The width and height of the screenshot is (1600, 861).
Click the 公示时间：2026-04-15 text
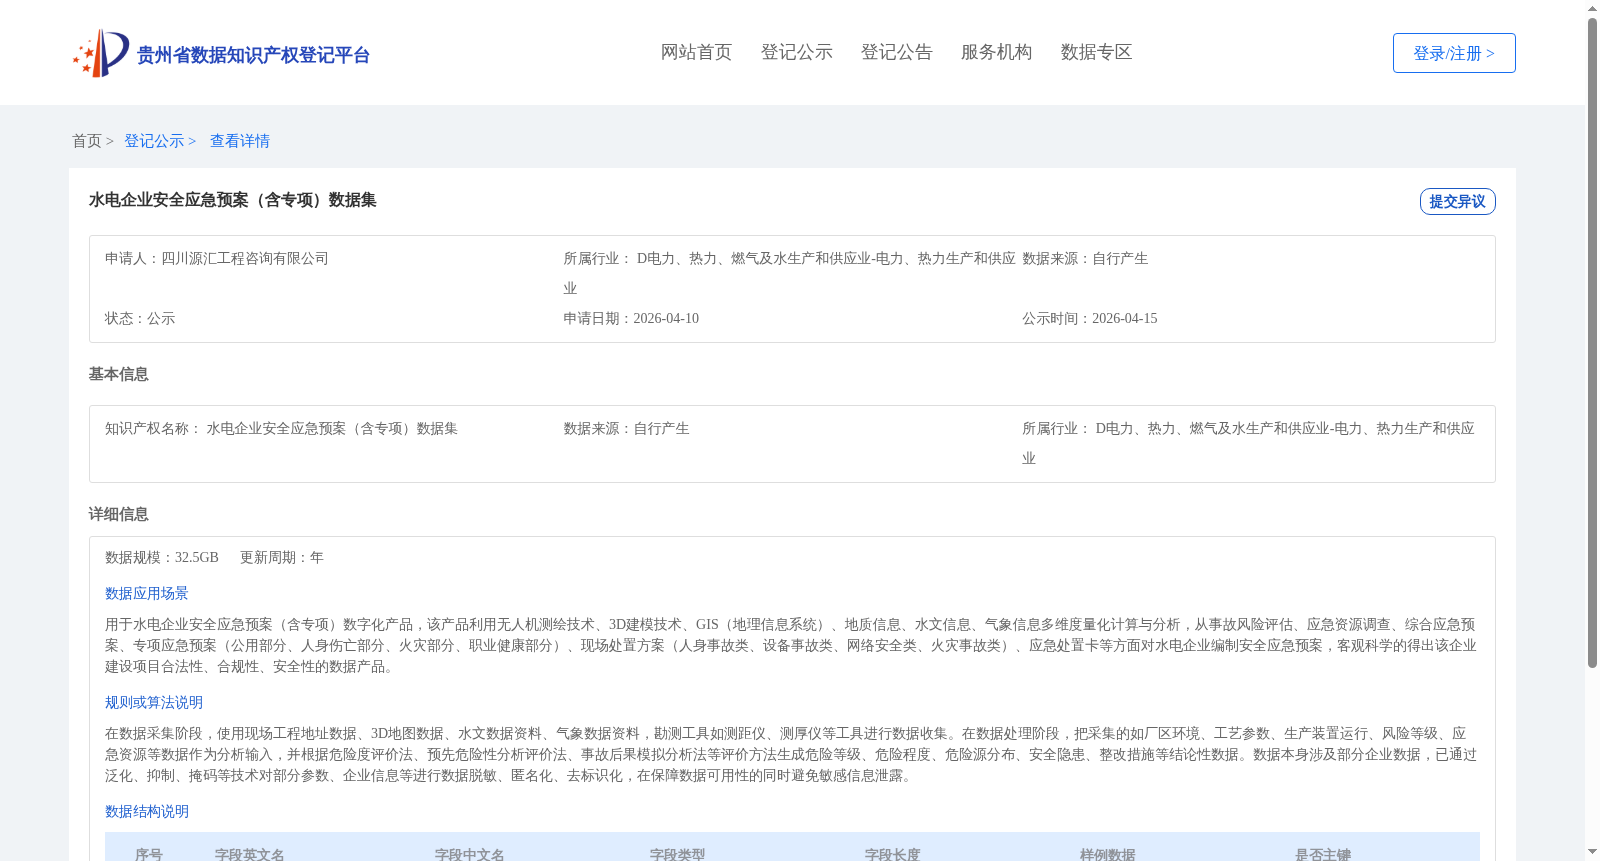click(1089, 318)
